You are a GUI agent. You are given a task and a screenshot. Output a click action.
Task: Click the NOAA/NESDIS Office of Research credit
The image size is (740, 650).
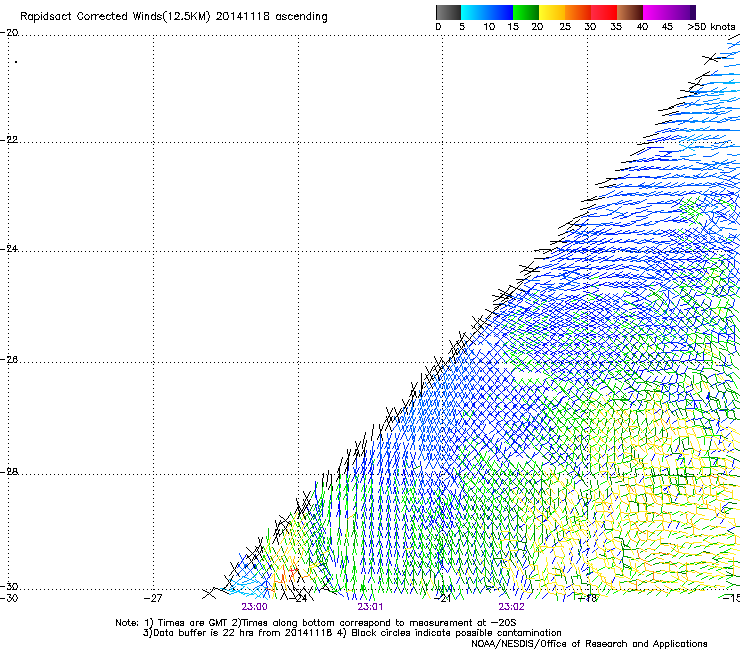[x=589, y=644]
